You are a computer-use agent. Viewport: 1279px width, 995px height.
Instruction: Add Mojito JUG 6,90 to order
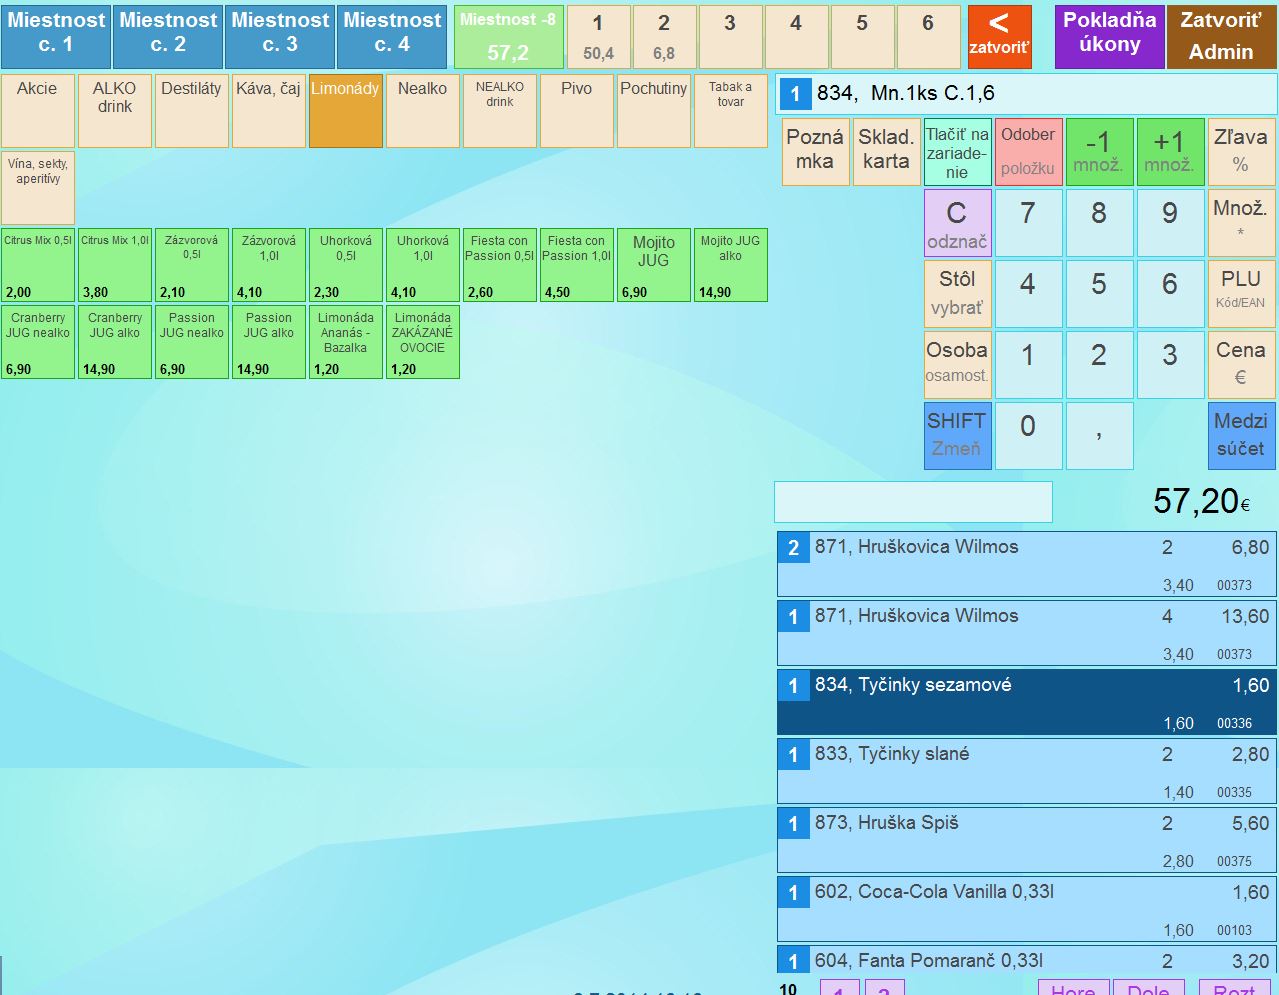click(653, 265)
